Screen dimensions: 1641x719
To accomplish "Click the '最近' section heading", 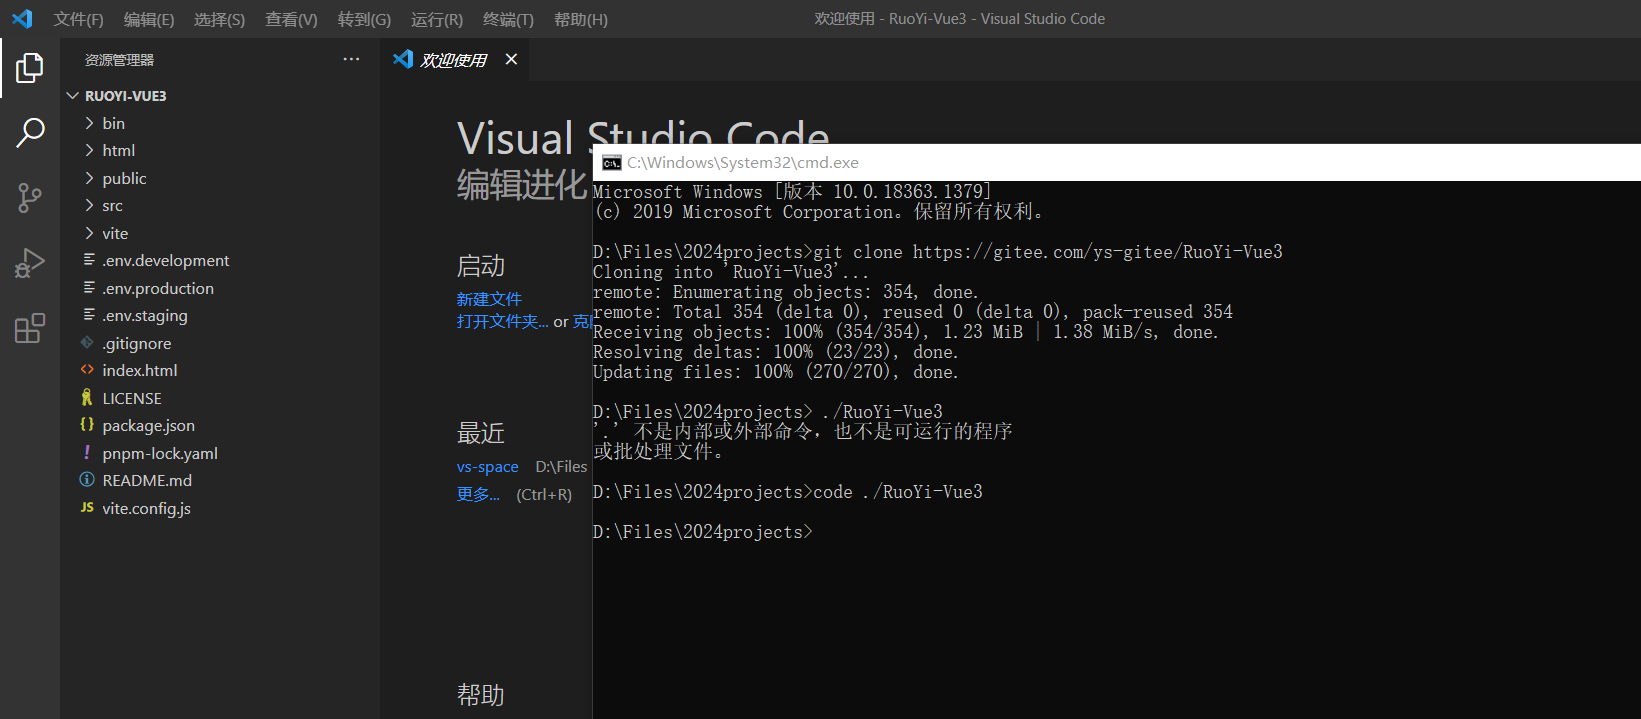I will point(481,433).
